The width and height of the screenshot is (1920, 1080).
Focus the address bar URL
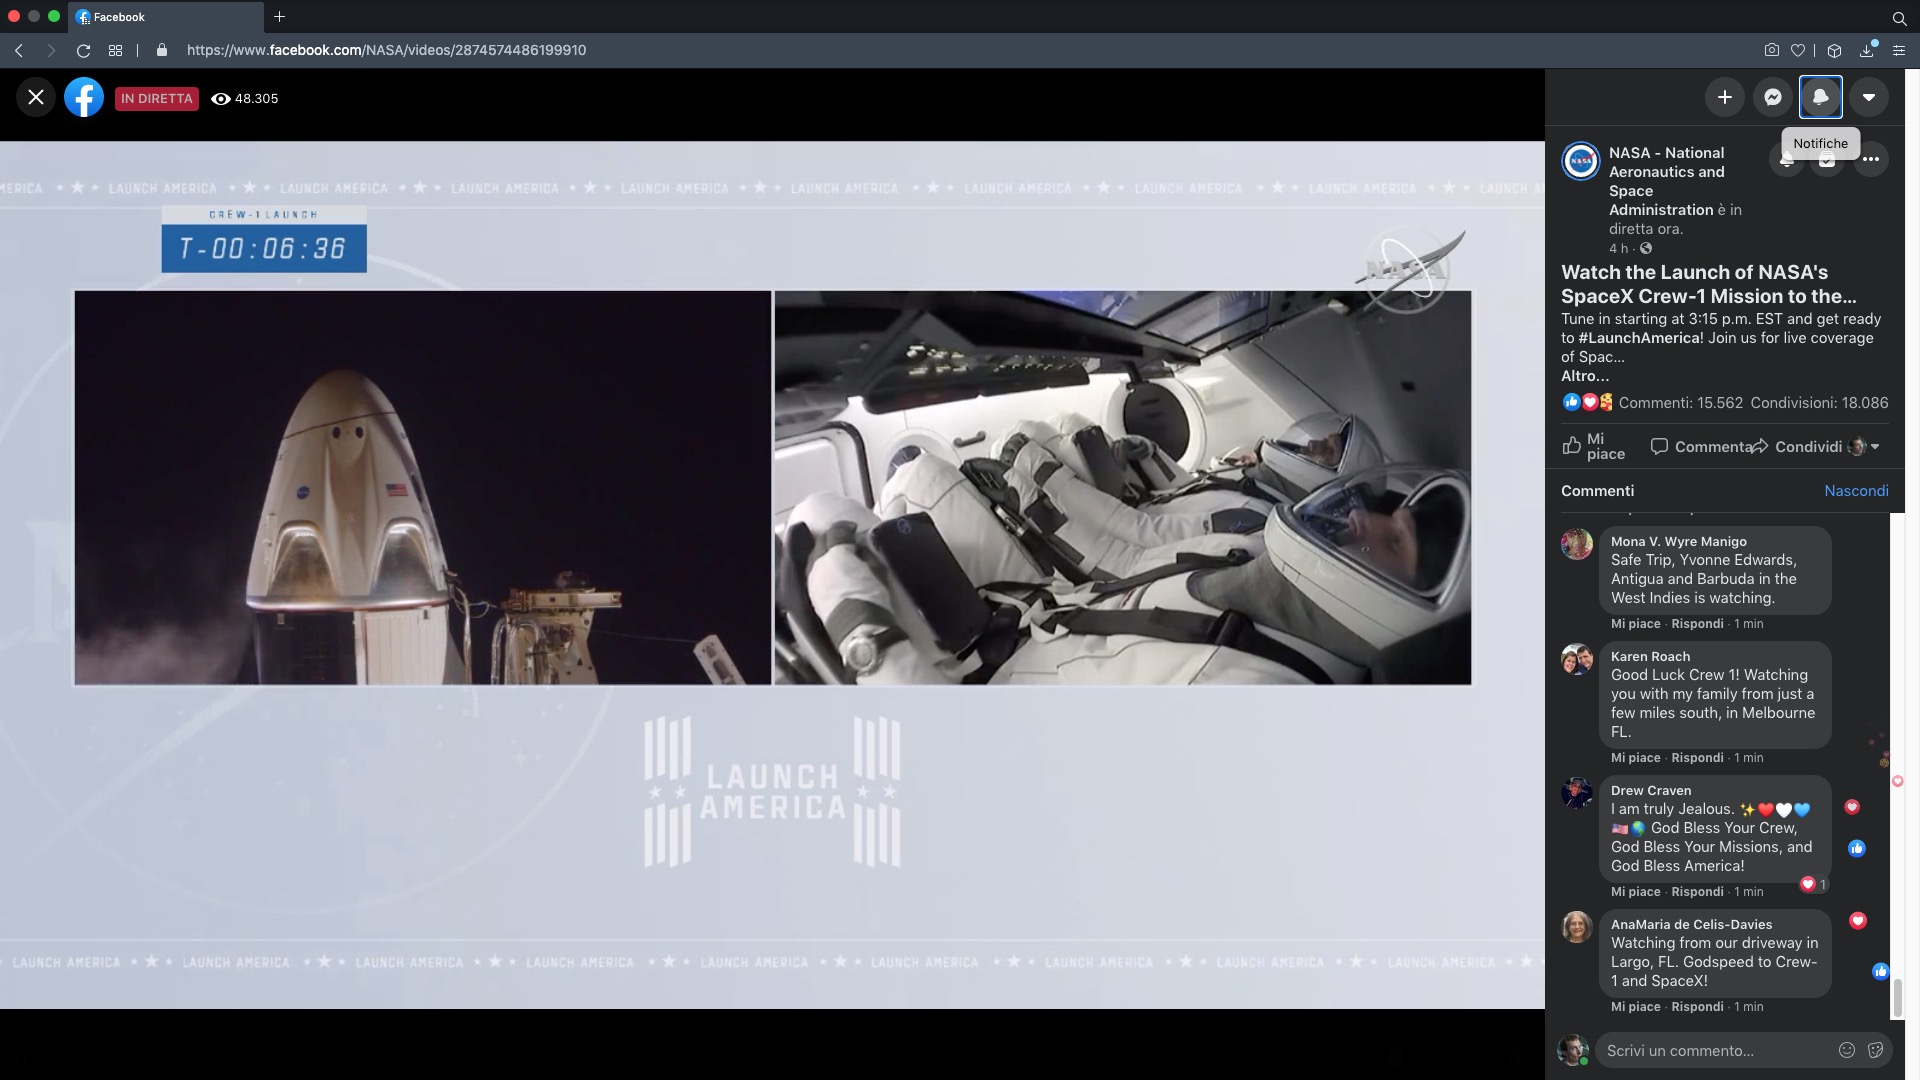386,50
